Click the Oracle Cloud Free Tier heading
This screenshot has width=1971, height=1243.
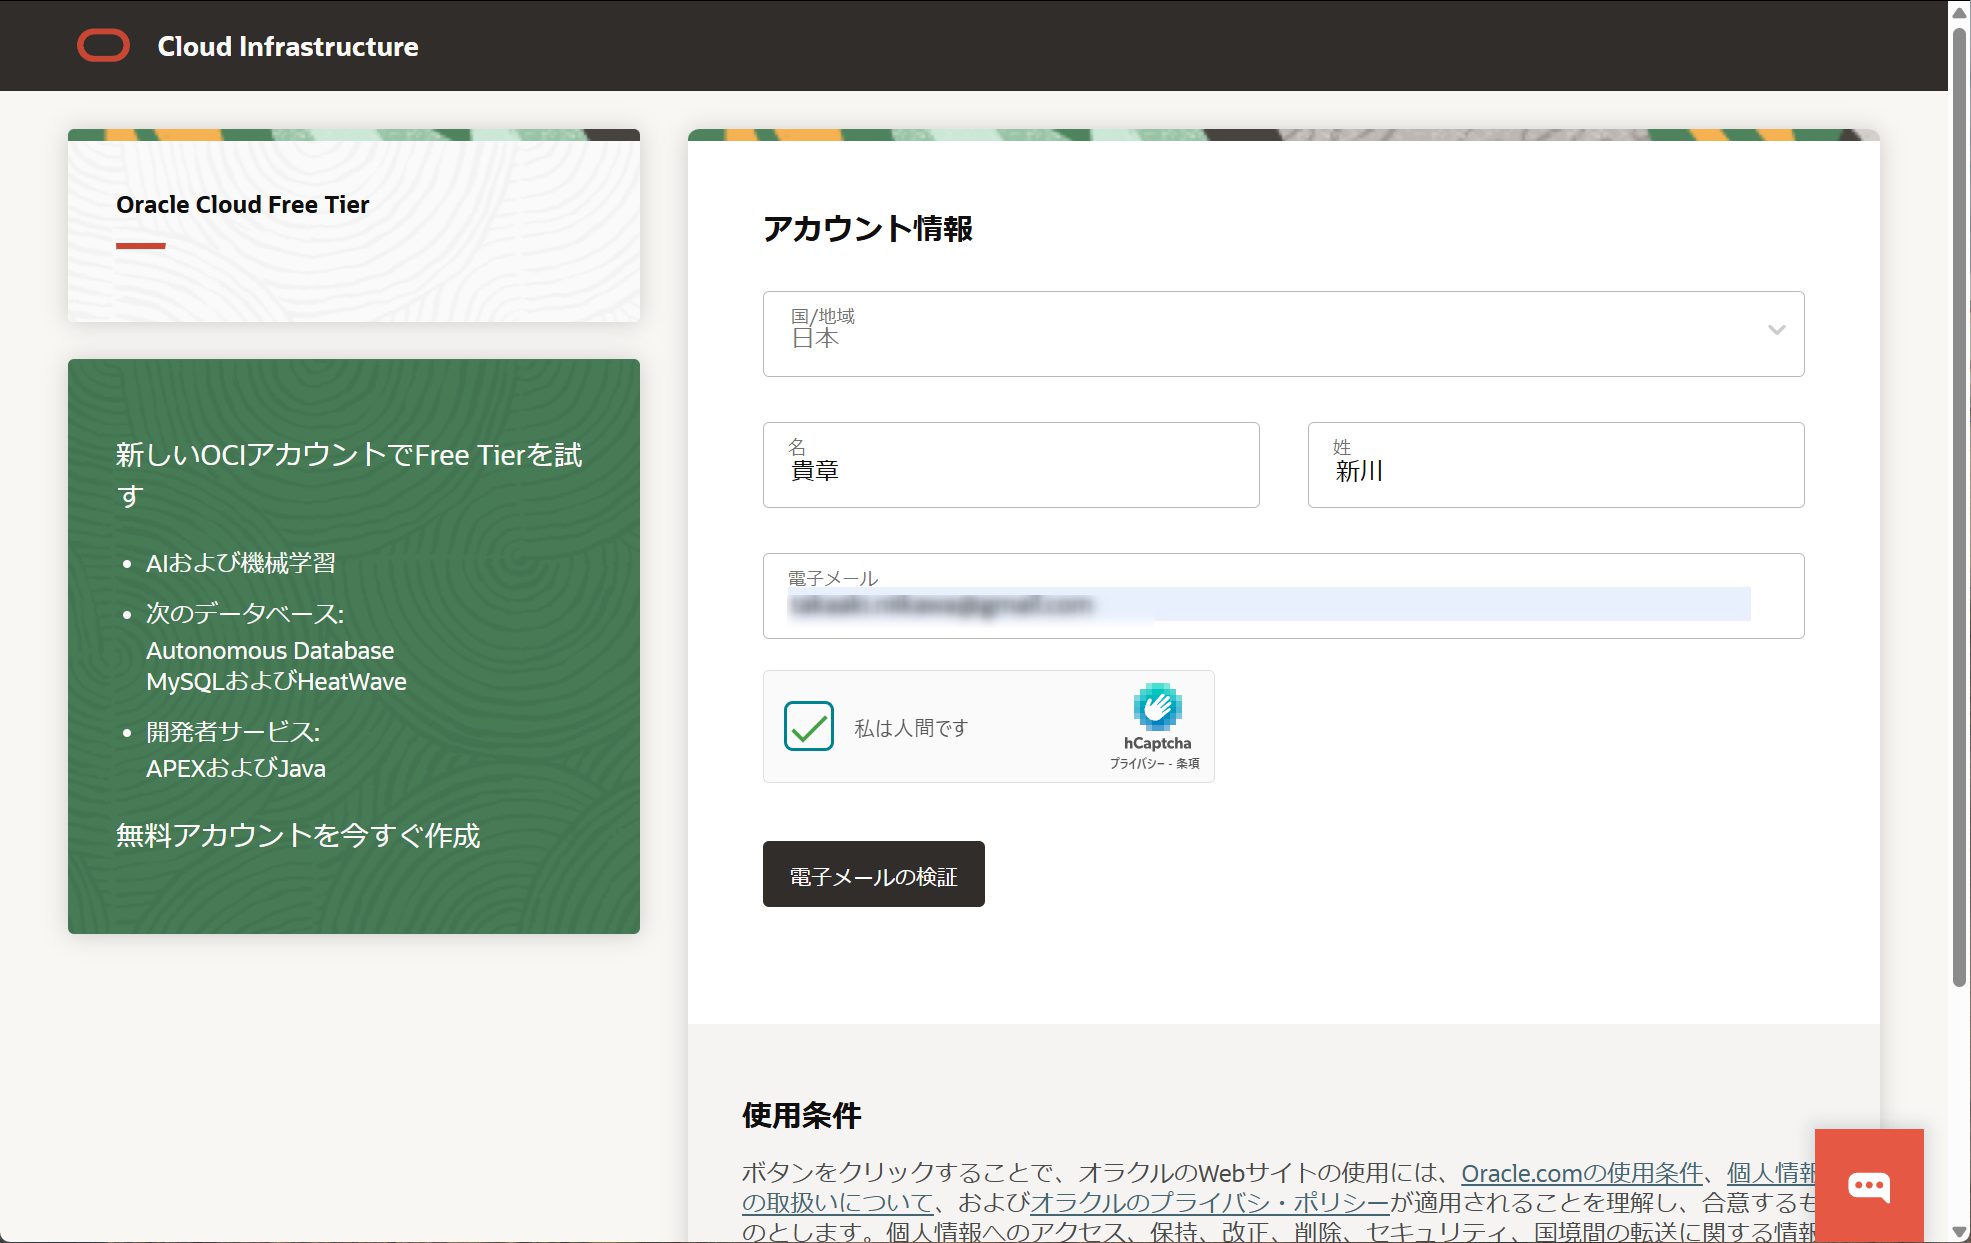(x=243, y=204)
